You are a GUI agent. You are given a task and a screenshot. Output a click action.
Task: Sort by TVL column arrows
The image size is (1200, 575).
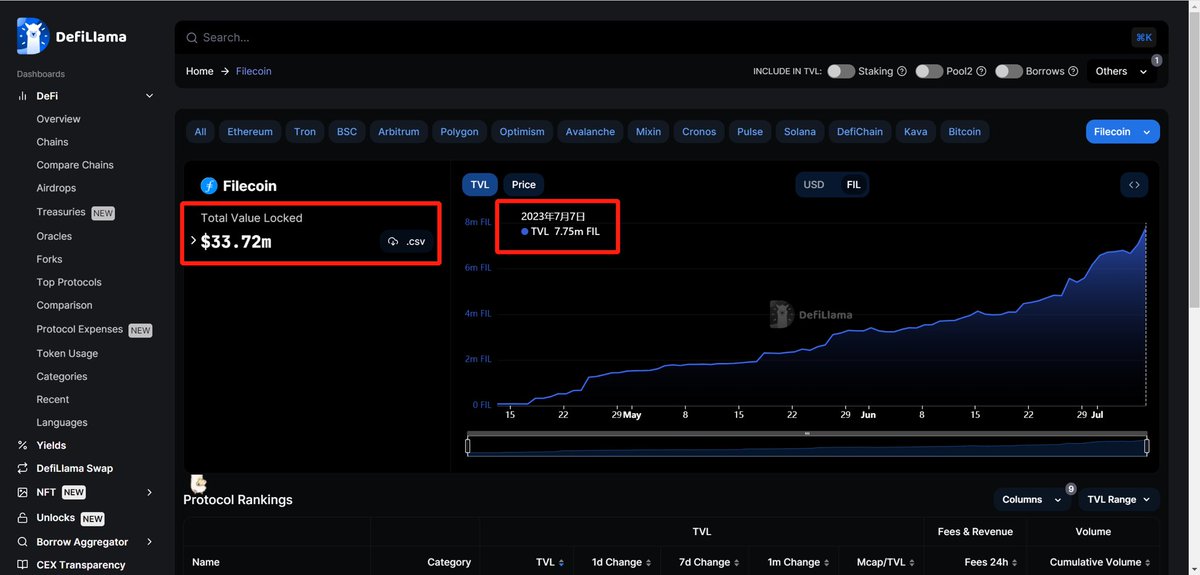(x=562, y=563)
